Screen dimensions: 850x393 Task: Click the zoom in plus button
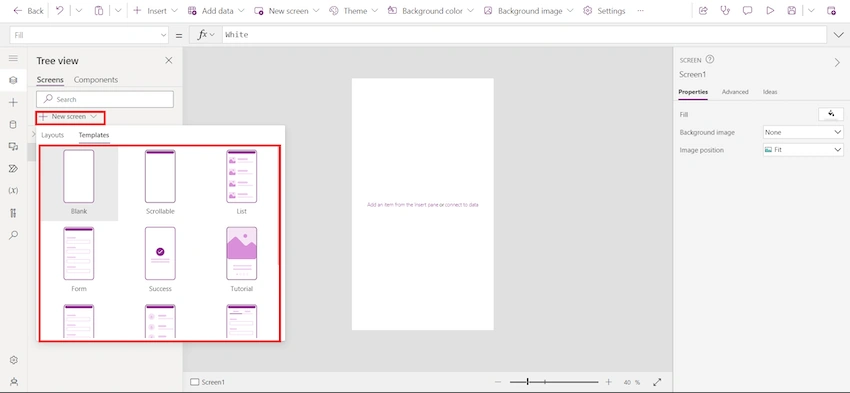[609, 382]
